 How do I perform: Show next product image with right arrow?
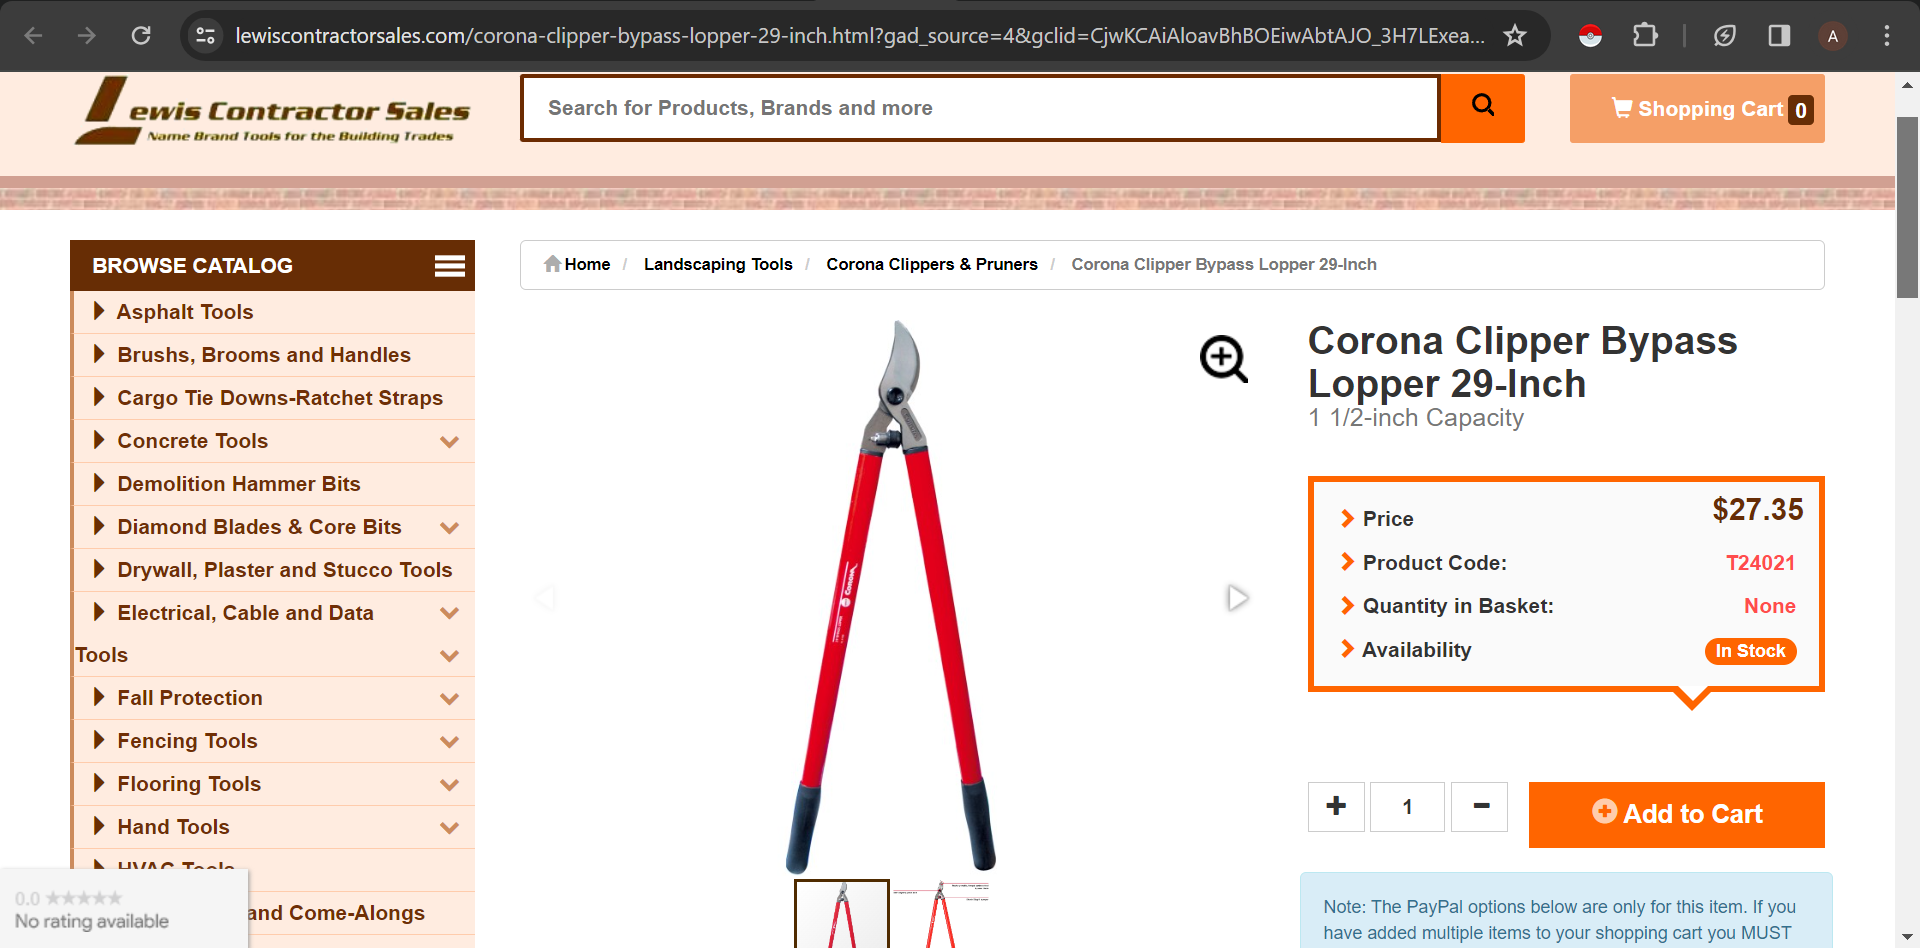pos(1238,598)
